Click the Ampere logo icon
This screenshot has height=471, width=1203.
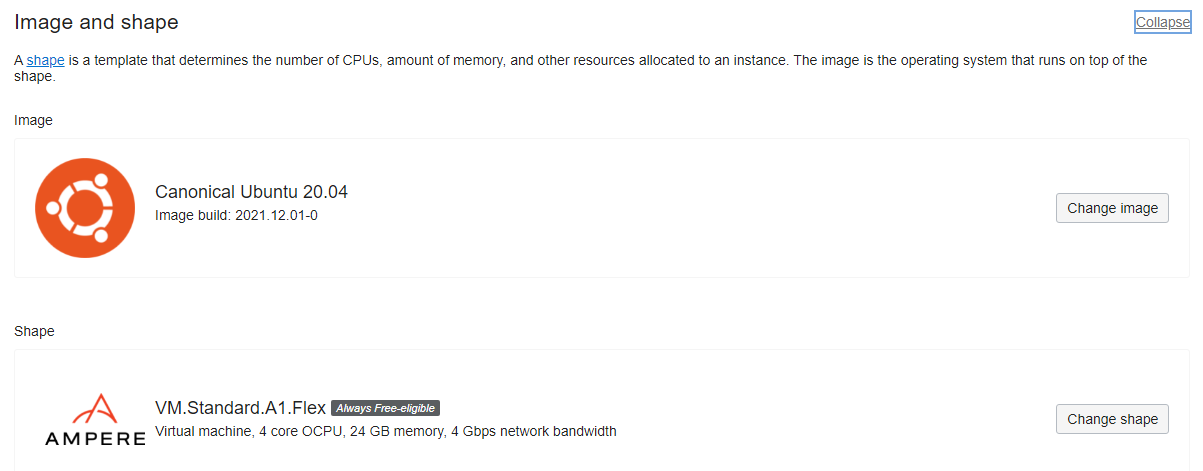pos(95,419)
